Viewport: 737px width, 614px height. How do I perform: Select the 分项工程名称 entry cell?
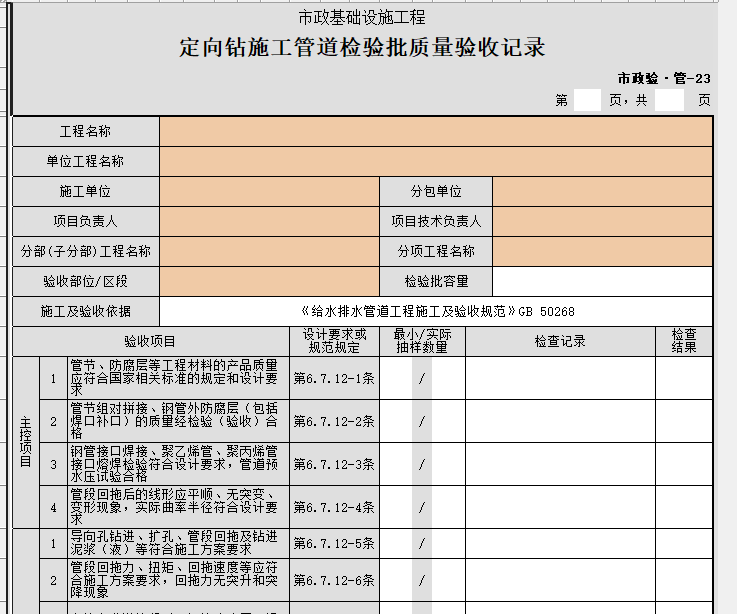tap(602, 252)
